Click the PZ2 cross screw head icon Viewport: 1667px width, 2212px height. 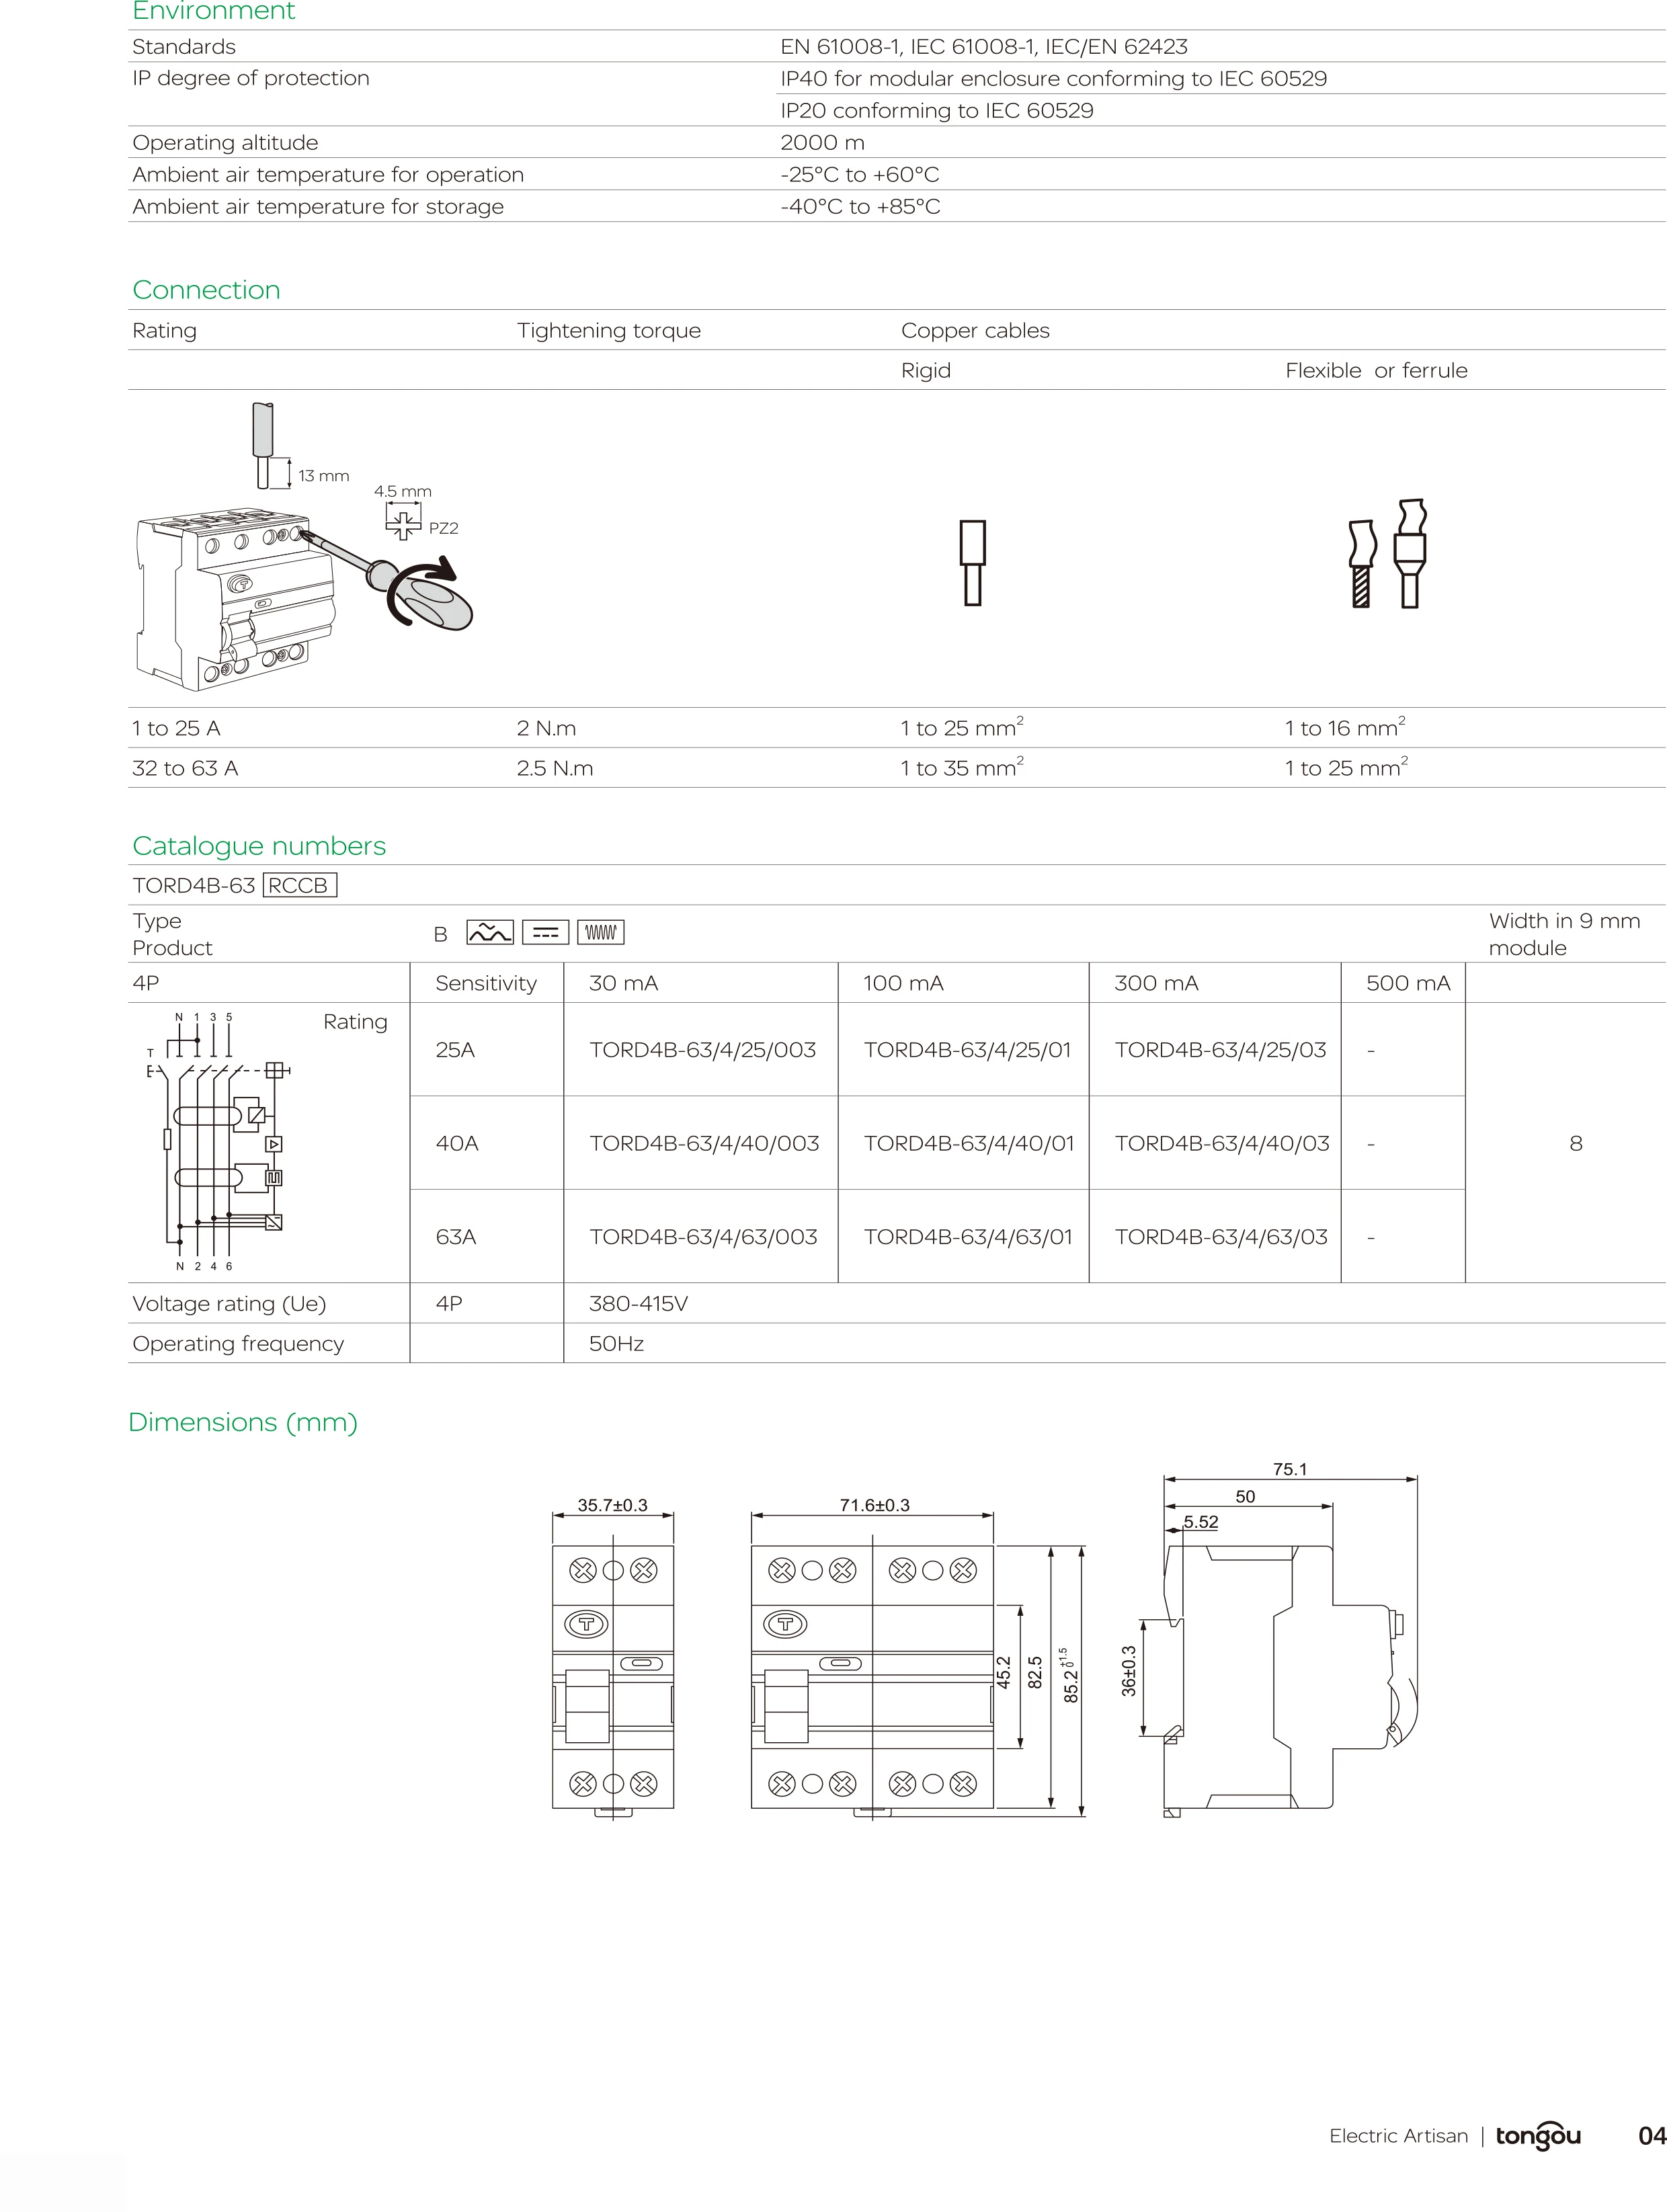click(403, 523)
